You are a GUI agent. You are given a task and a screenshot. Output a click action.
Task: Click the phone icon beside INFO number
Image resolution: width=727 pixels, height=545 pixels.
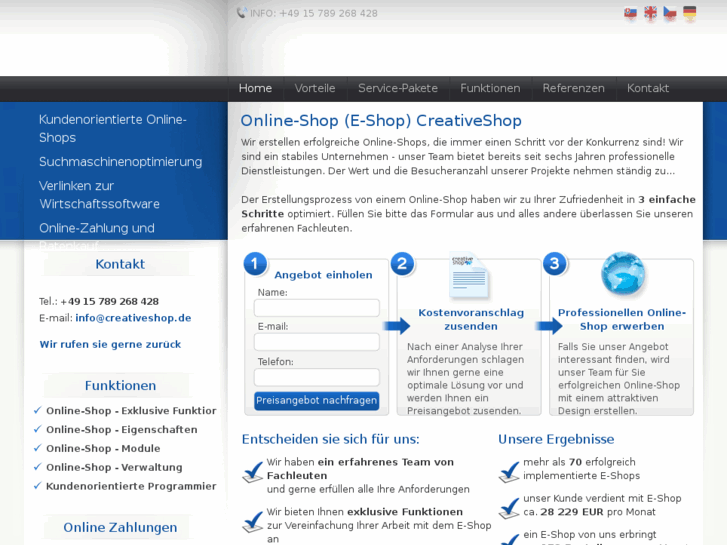242,13
